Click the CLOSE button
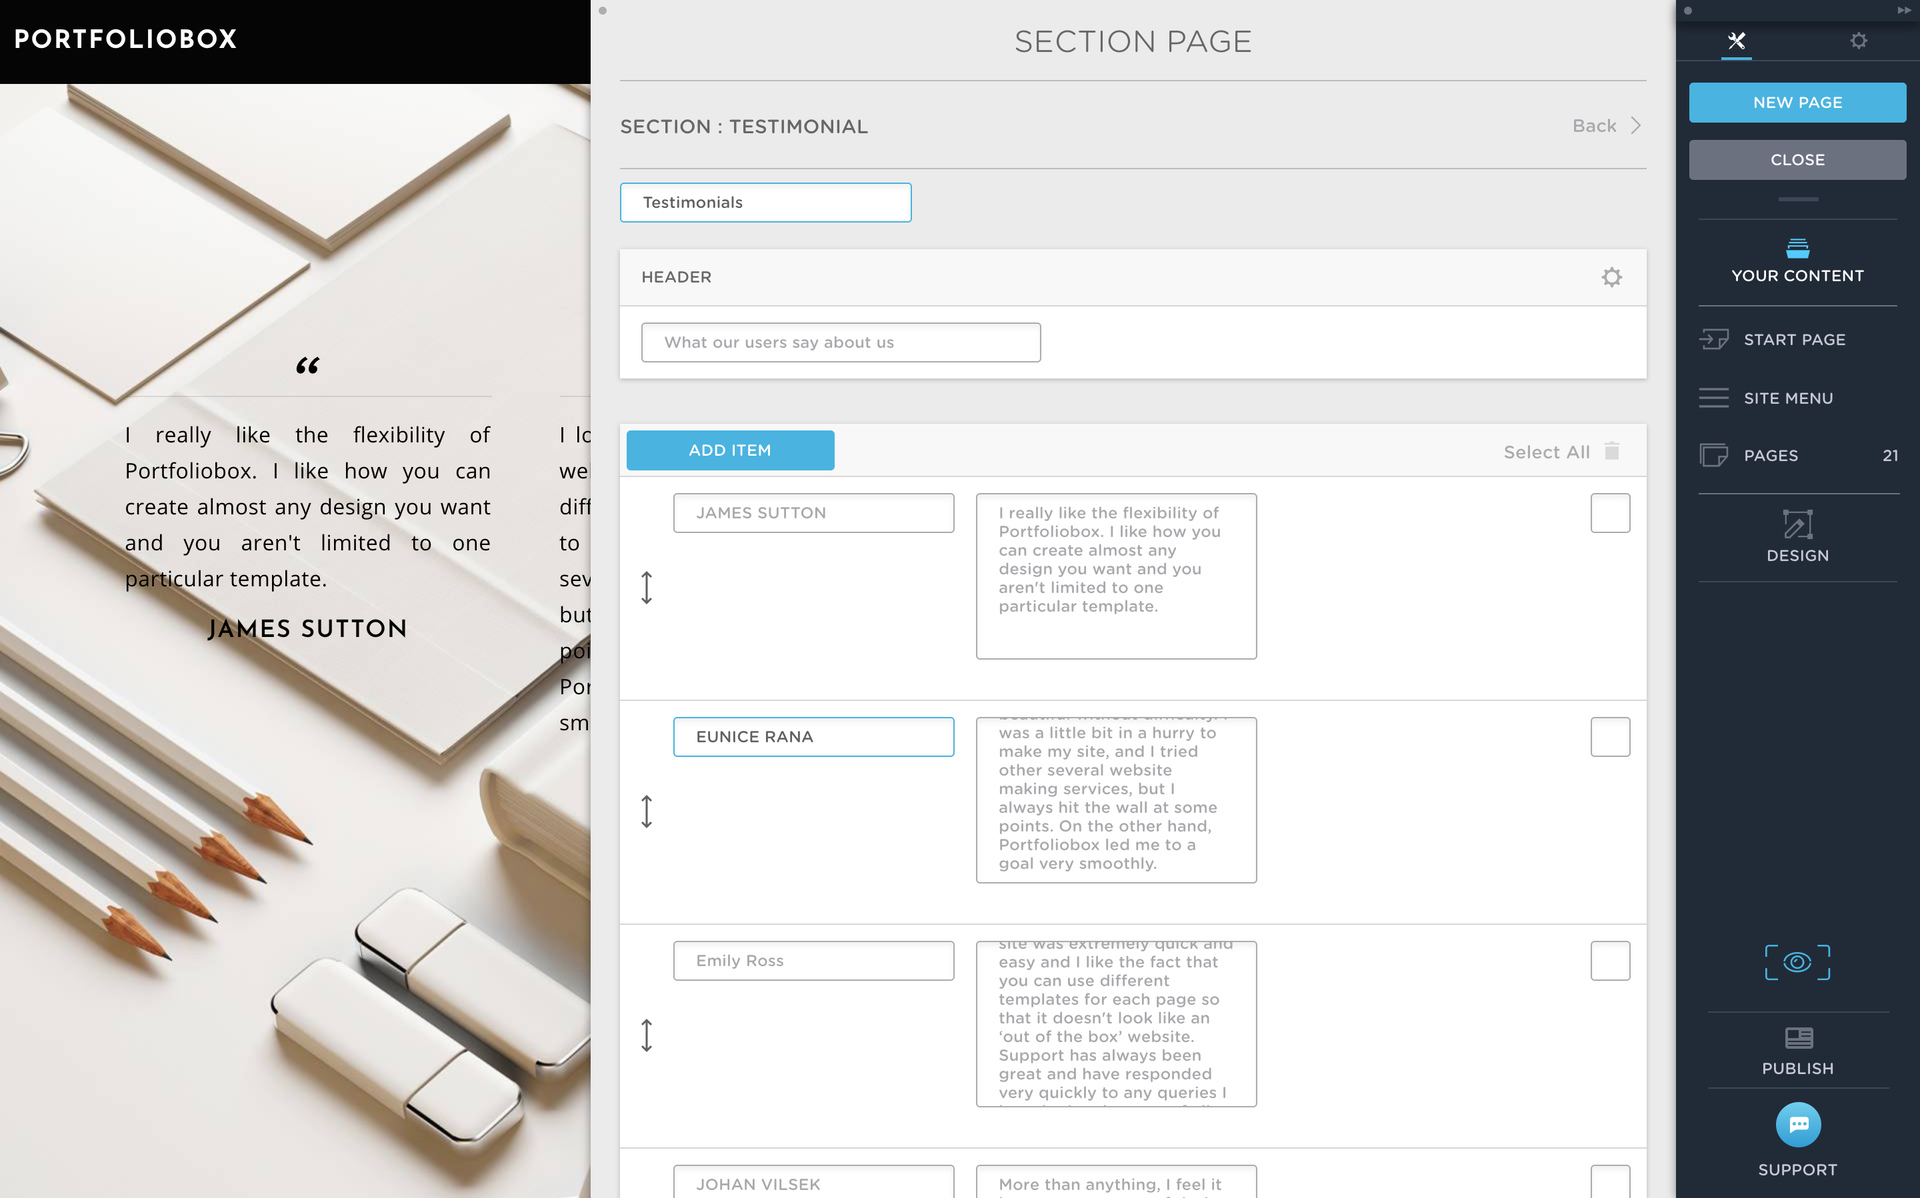Screen dimensions: 1920x1198 [1797, 160]
